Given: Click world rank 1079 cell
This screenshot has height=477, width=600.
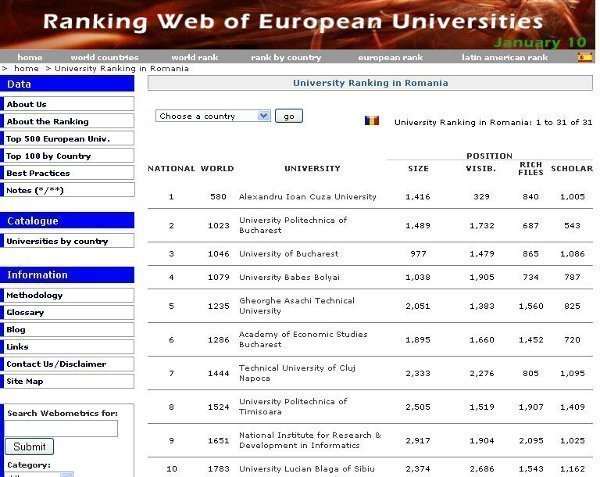Looking at the screenshot, I should pos(218,277).
